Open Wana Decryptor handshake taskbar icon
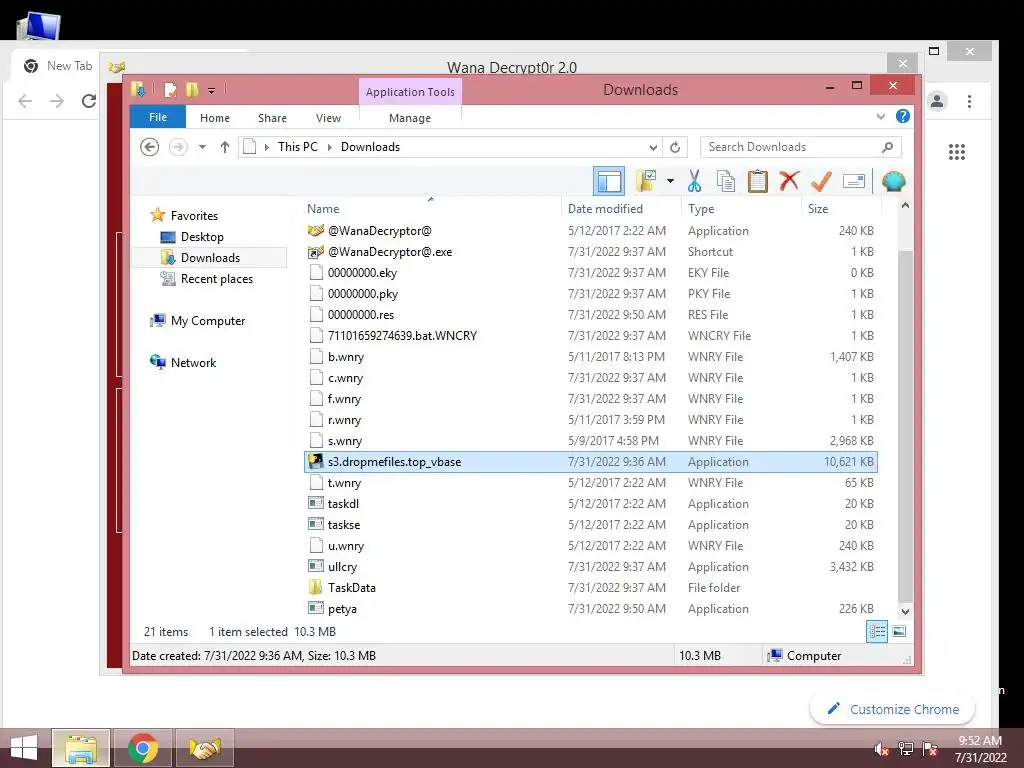Viewport: 1024px width, 768px height. 204,748
